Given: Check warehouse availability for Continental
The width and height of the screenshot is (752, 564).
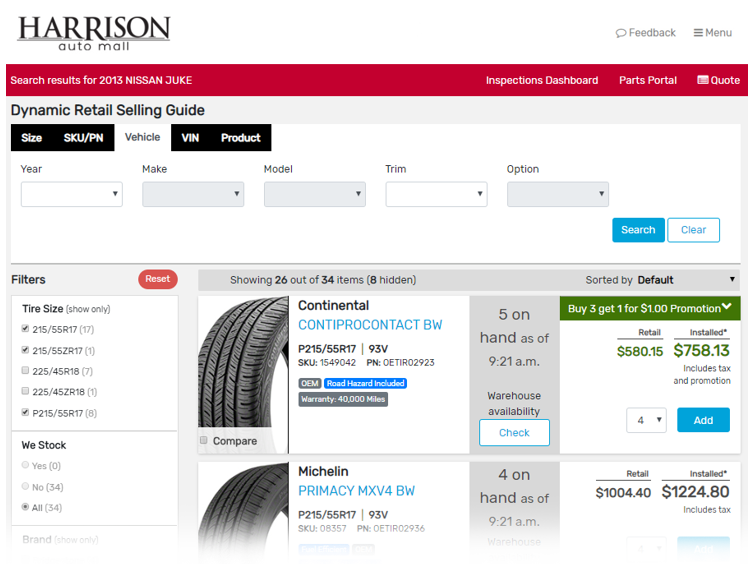Looking at the screenshot, I should click(514, 433).
